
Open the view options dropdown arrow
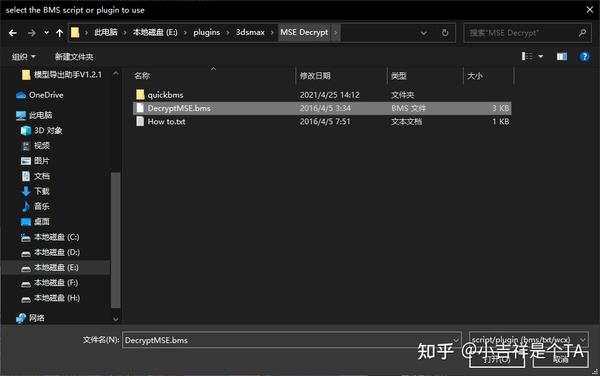tap(541, 57)
